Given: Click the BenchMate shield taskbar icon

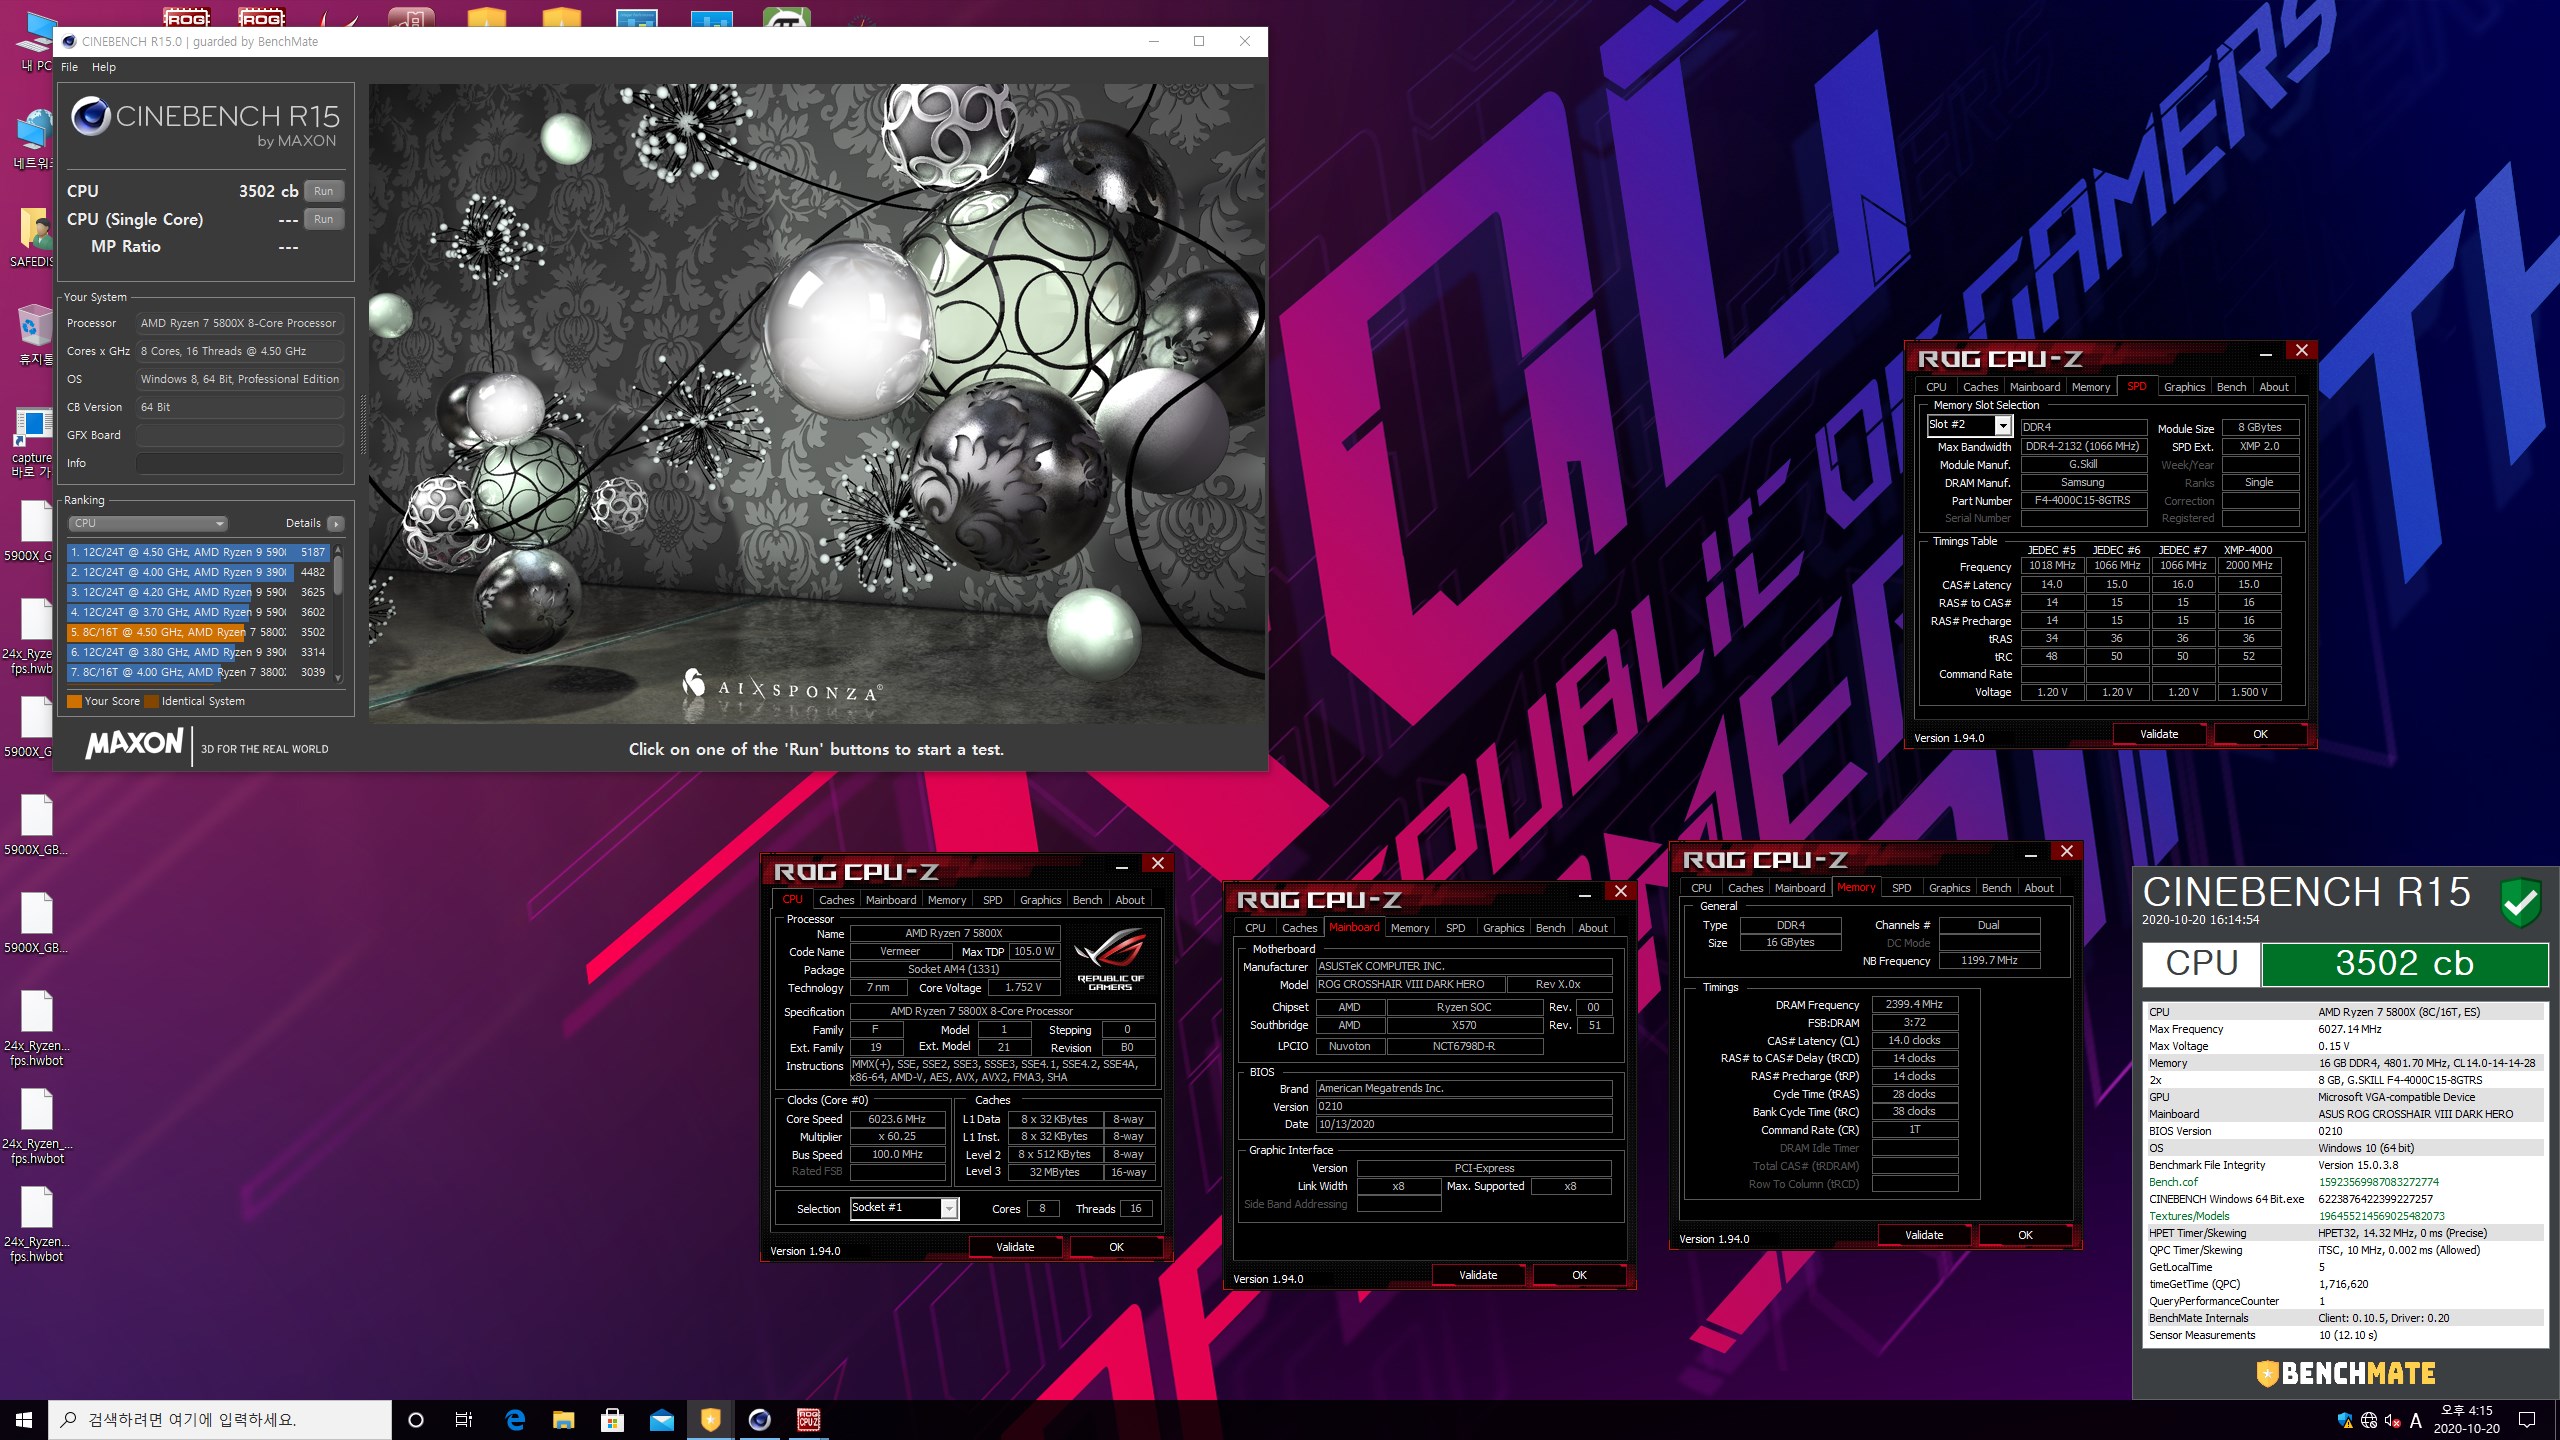Looking at the screenshot, I should coord(710,1419).
